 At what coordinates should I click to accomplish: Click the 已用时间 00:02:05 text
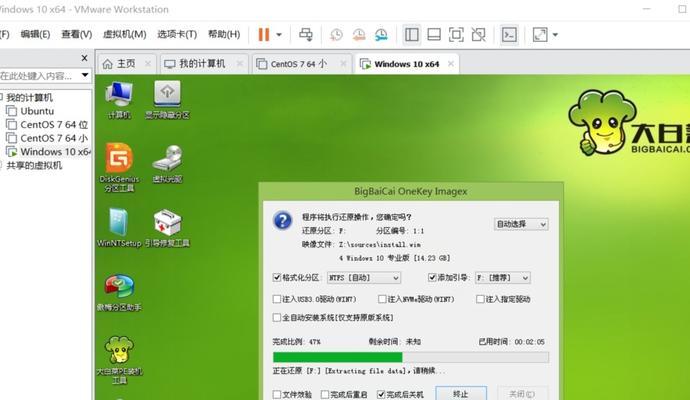click(x=511, y=341)
